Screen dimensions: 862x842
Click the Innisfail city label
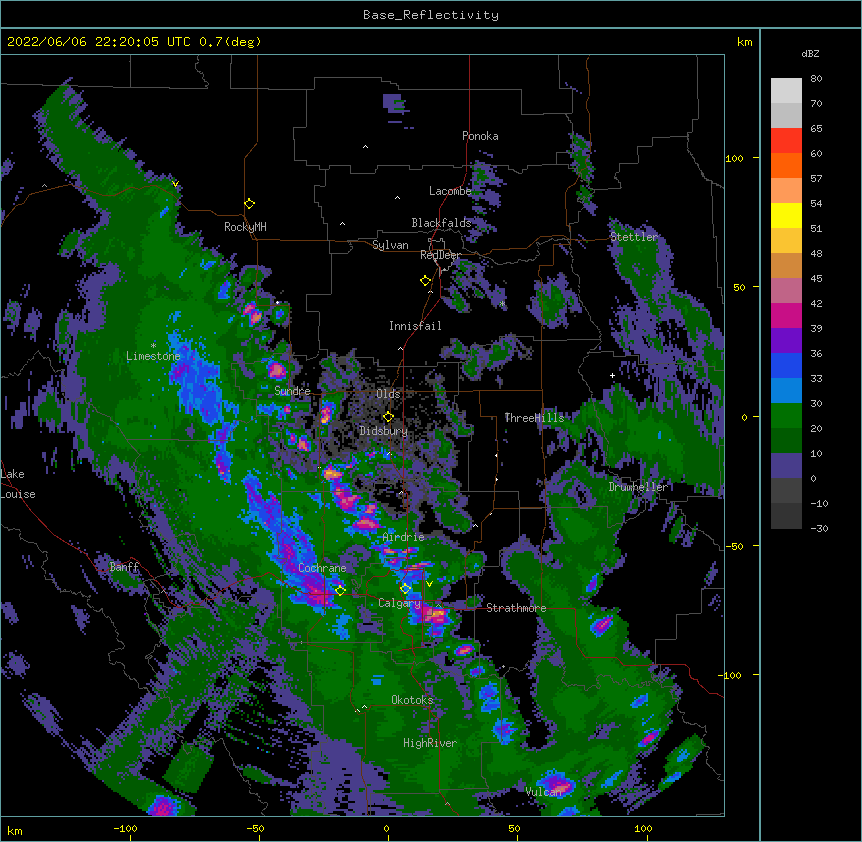coord(415,326)
